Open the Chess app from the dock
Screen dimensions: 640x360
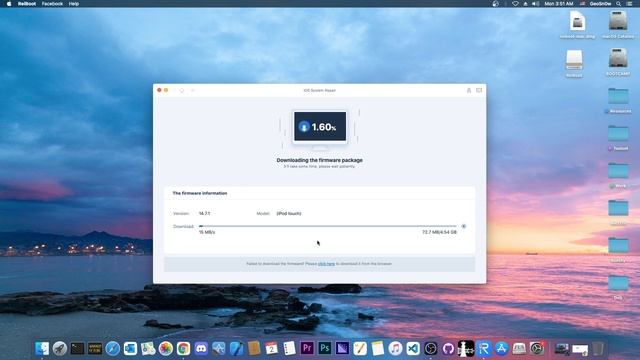point(466,348)
